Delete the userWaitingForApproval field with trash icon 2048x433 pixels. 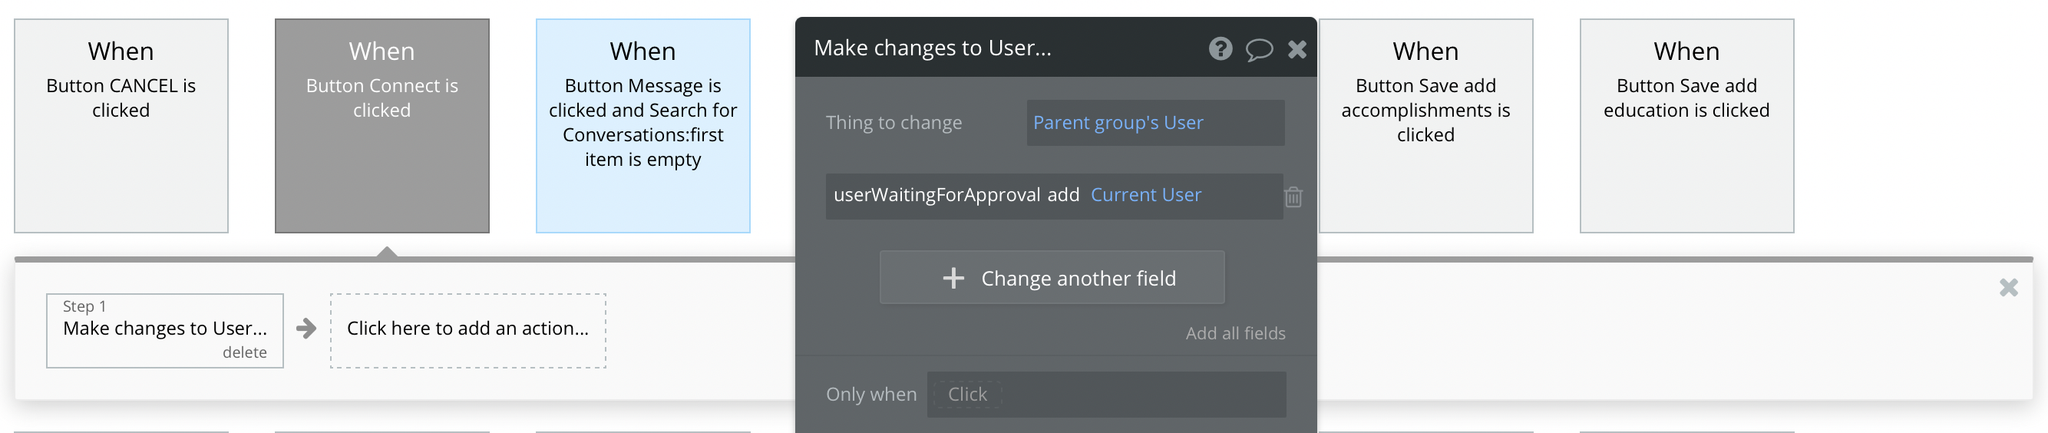(1293, 197)
